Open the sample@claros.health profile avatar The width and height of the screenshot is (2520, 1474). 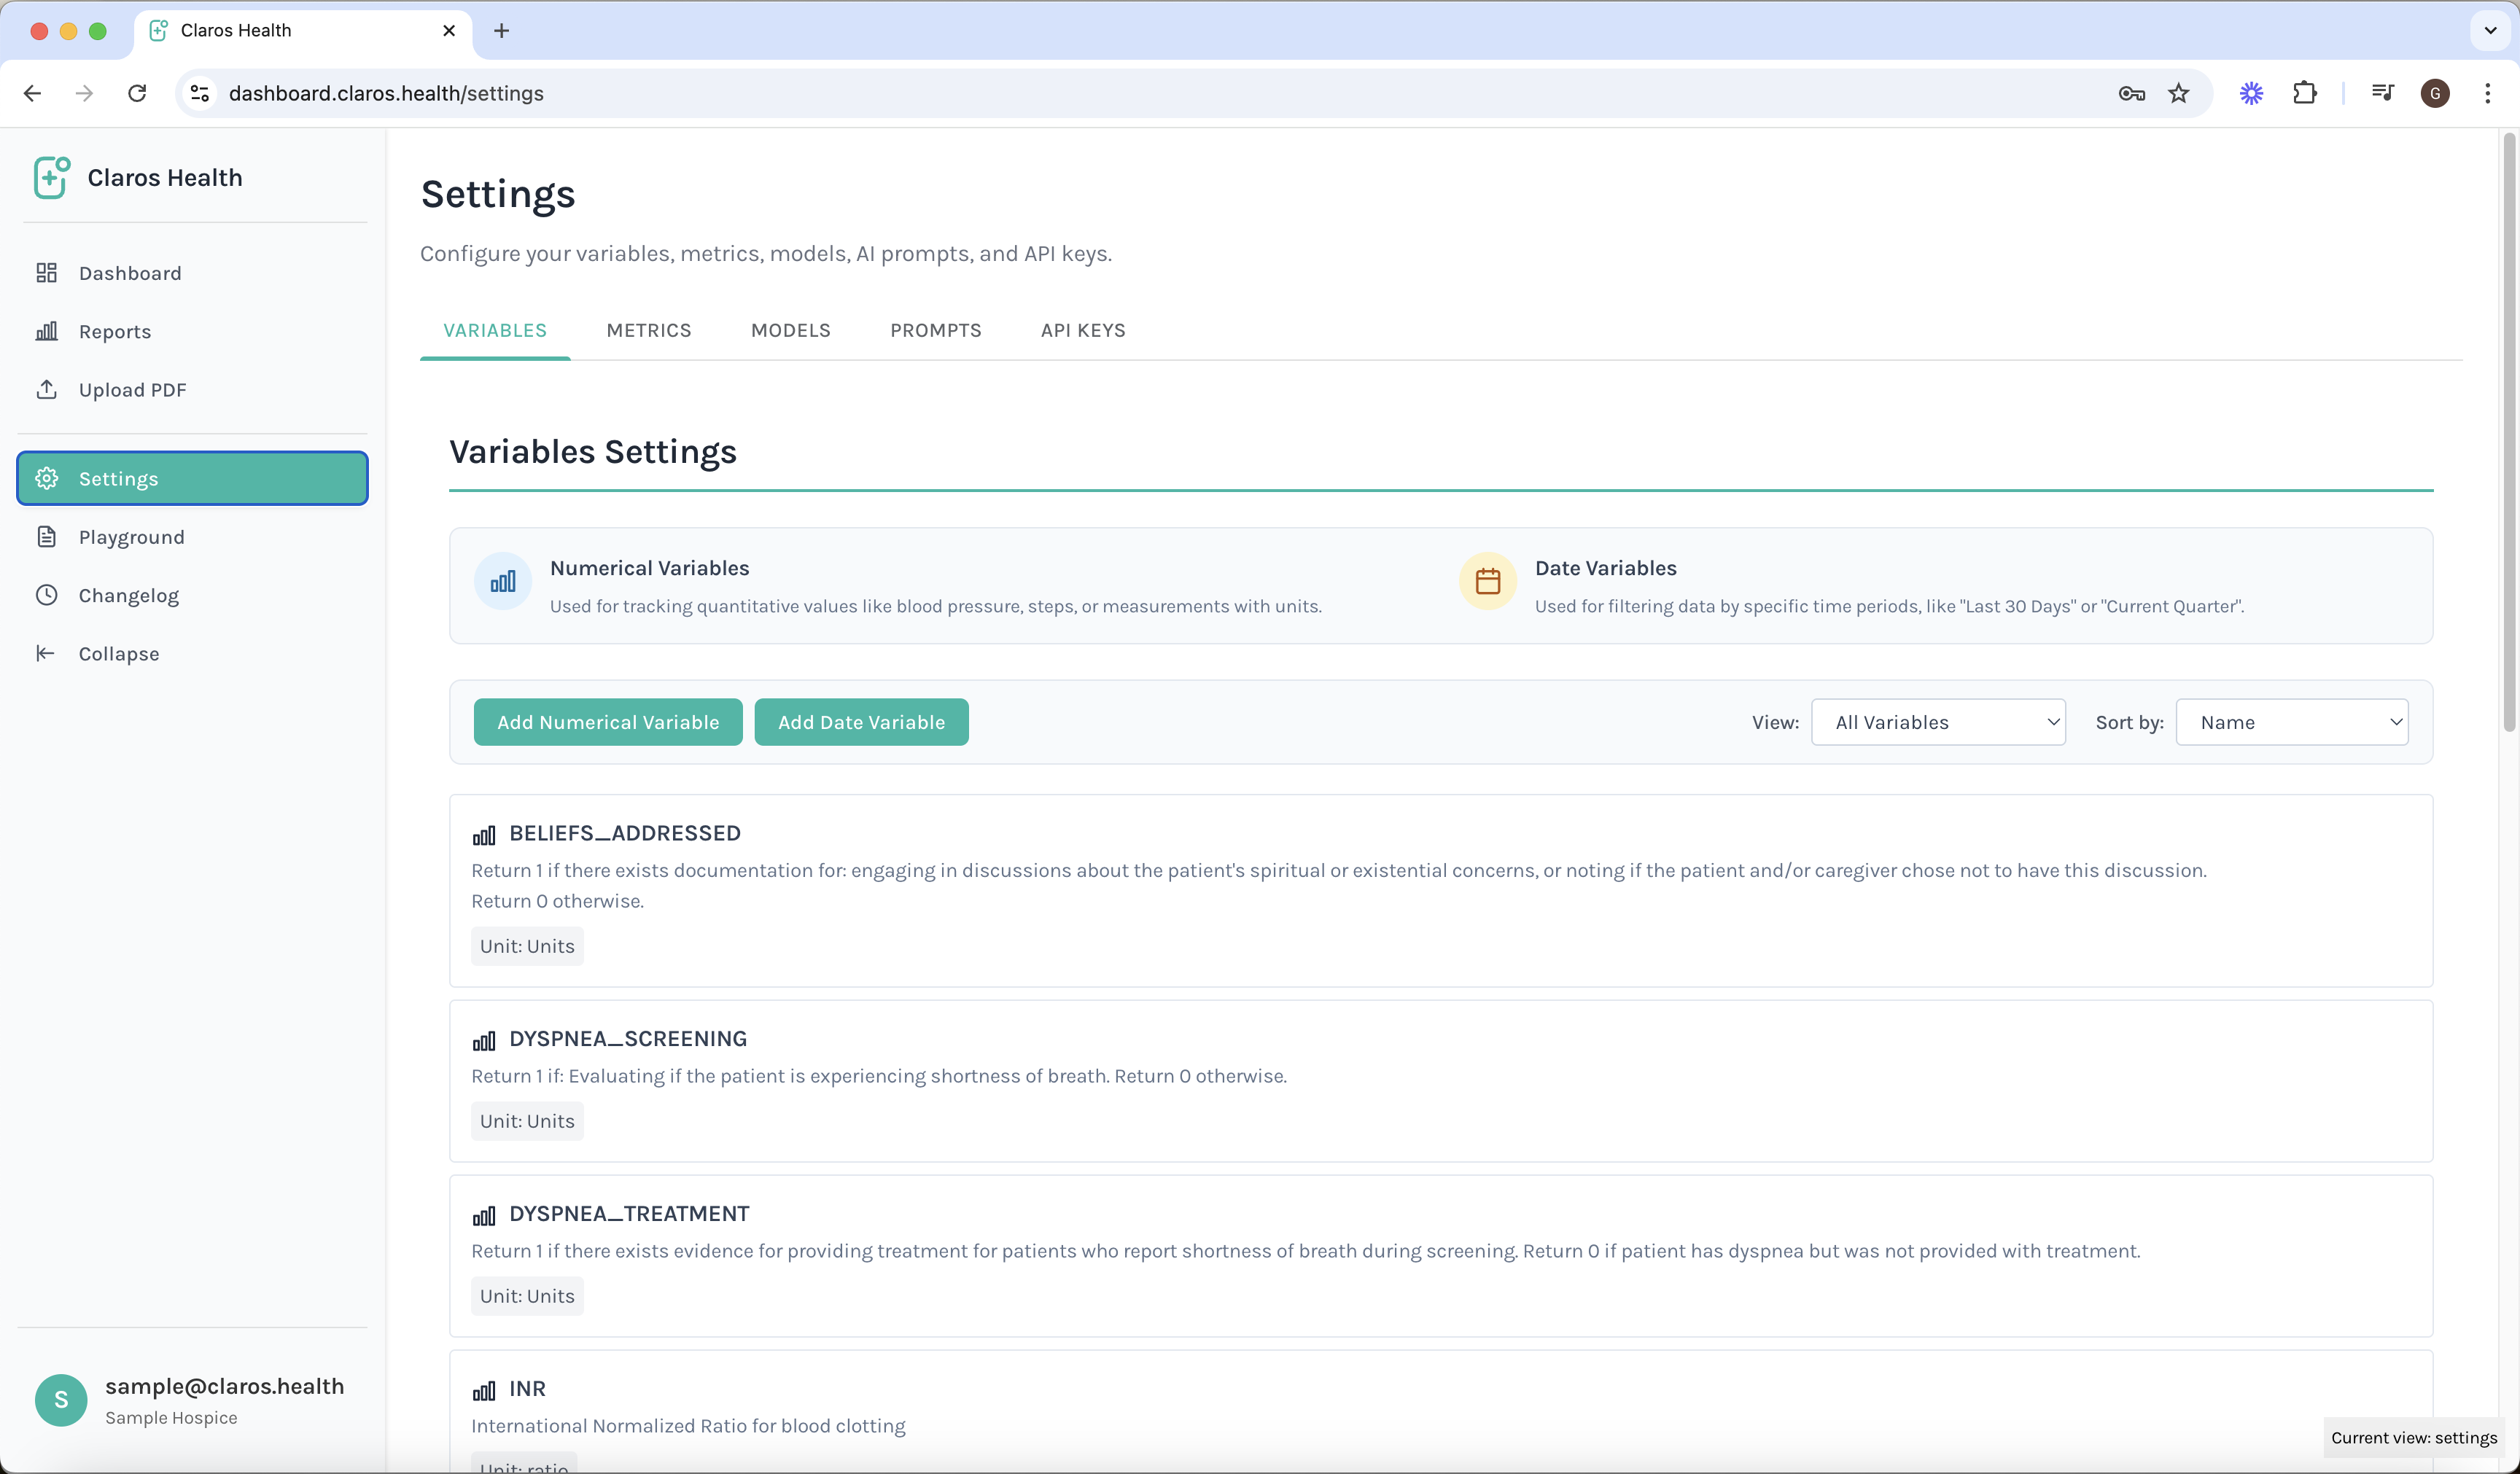tap(60, 1400)
